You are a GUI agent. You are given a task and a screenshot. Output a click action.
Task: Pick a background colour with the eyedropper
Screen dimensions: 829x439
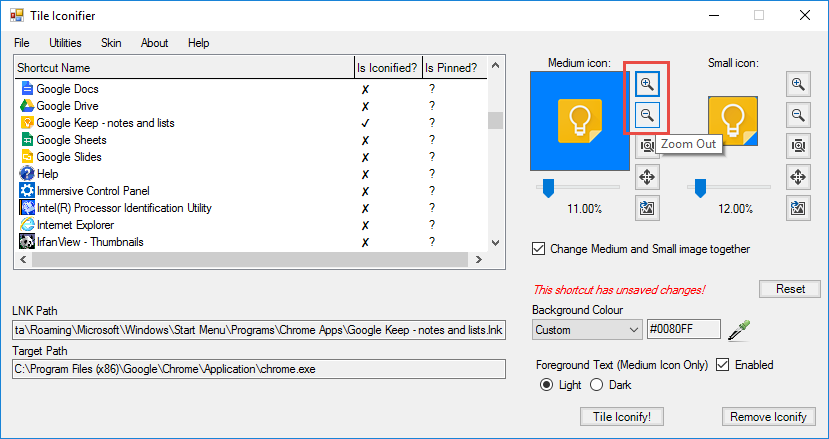738,328
